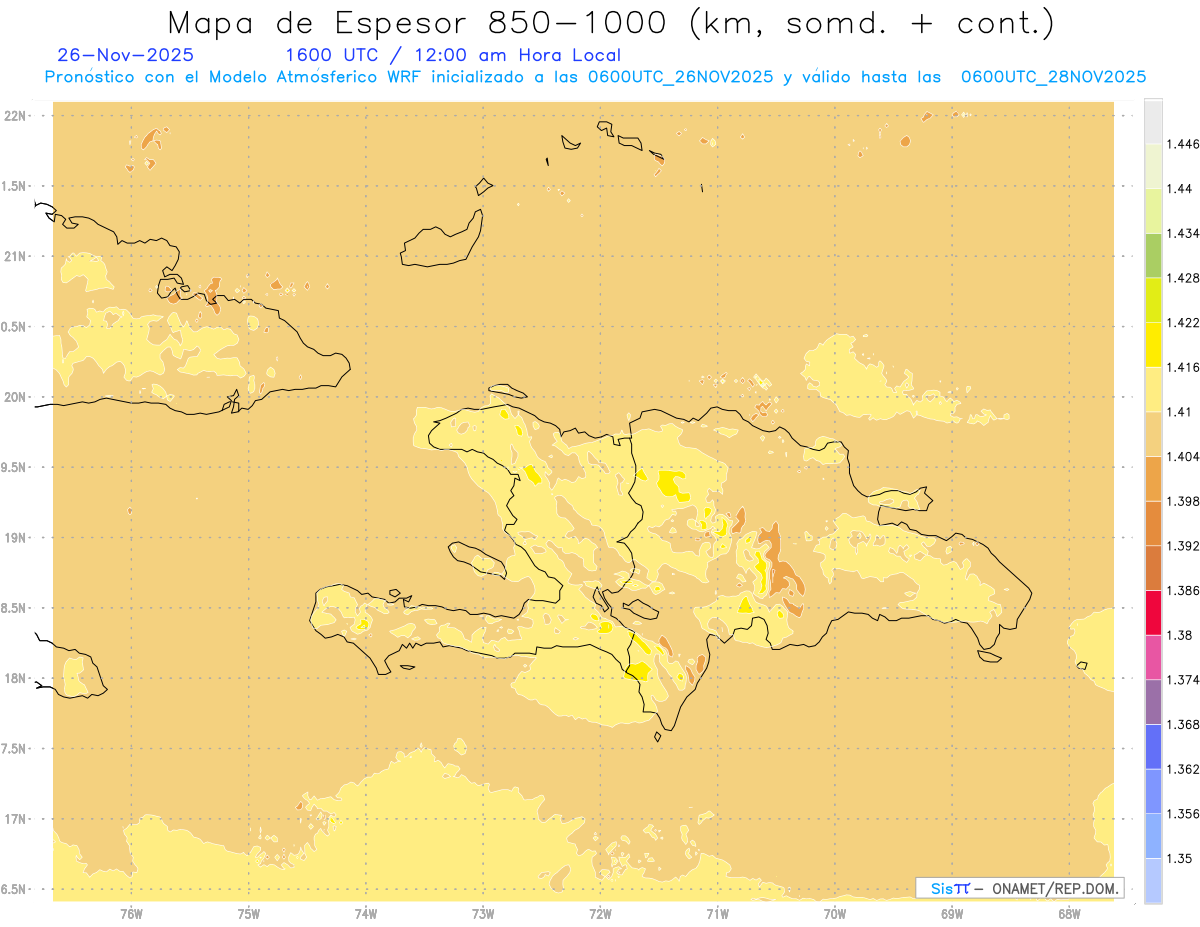This screenshot has height=927, width=1200.
Task: Click the '1.398' color scale value
Action: pos(1183,501)
